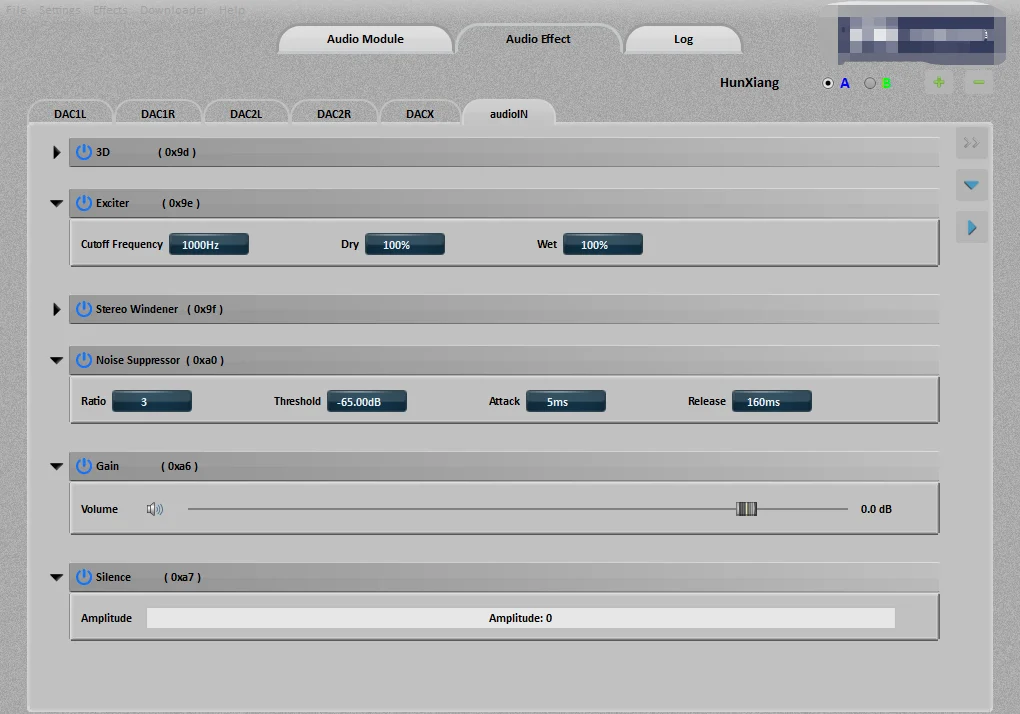This screenshot has width=1020, height=714.
Task: Click the Ratio value 3 field
Action: (x=152, y=401)
